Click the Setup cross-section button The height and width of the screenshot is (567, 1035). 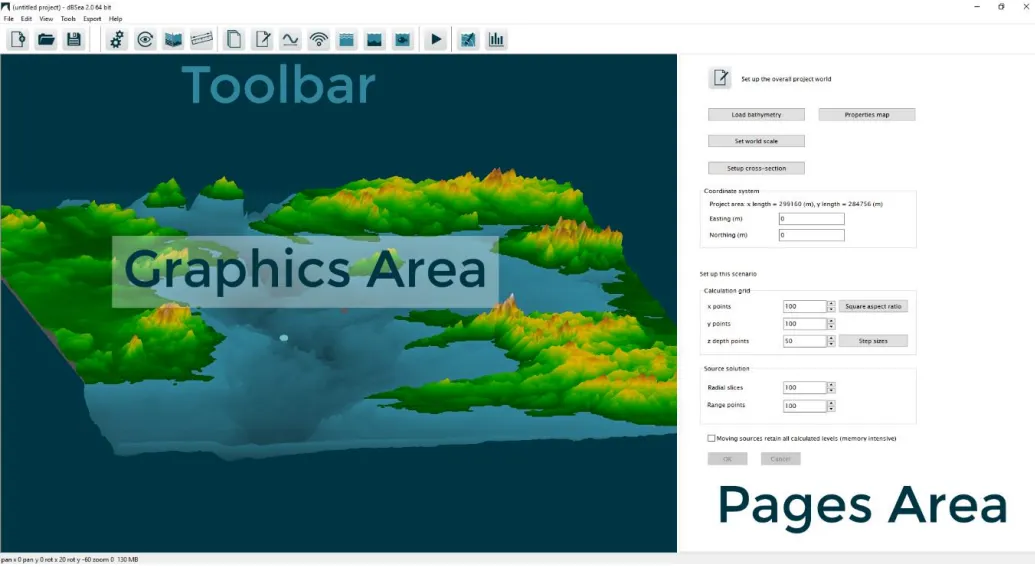coord(756,168)
